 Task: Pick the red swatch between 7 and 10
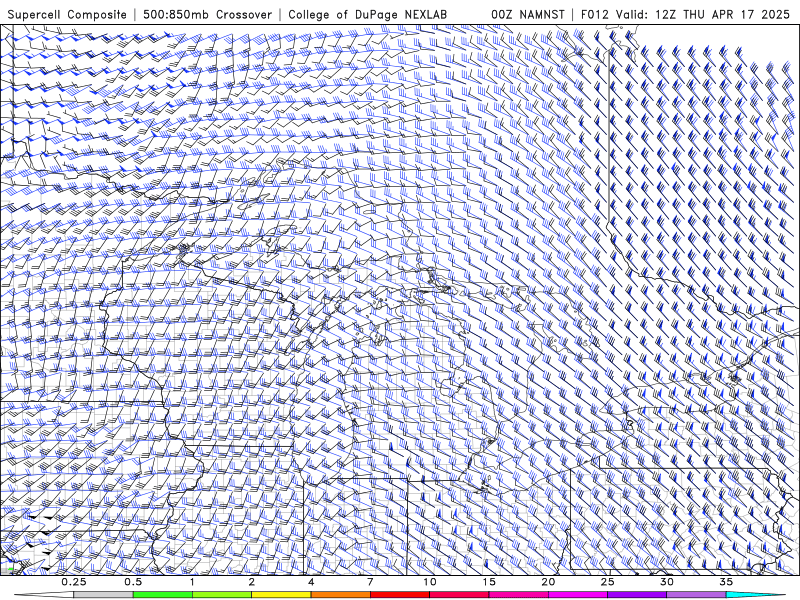[400, 595]
